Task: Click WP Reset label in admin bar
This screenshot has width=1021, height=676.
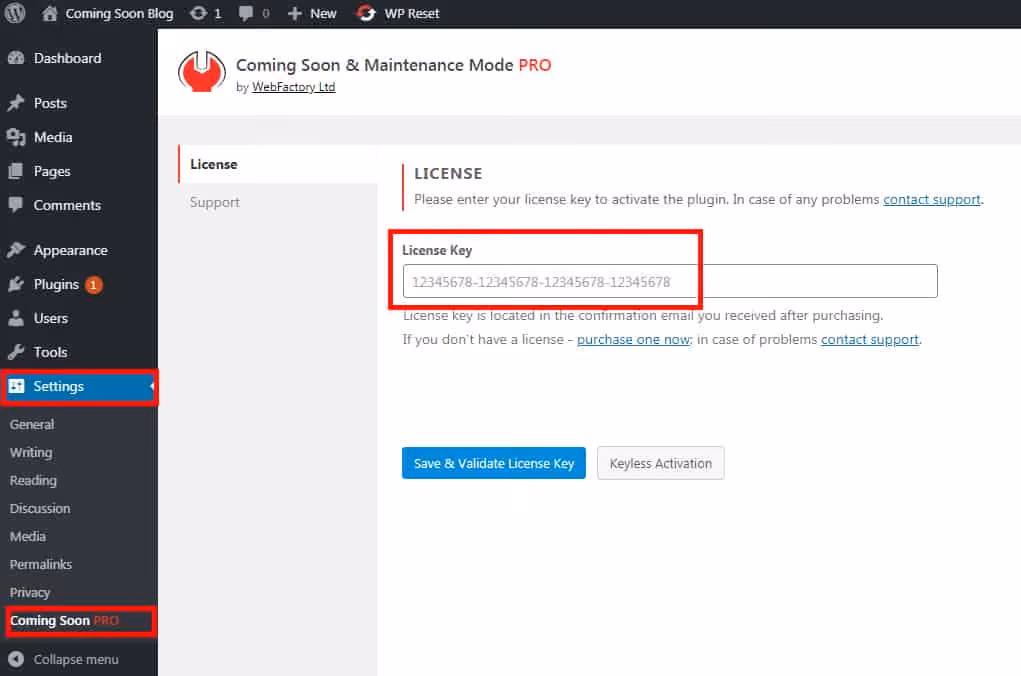Action: coord(412,13)
